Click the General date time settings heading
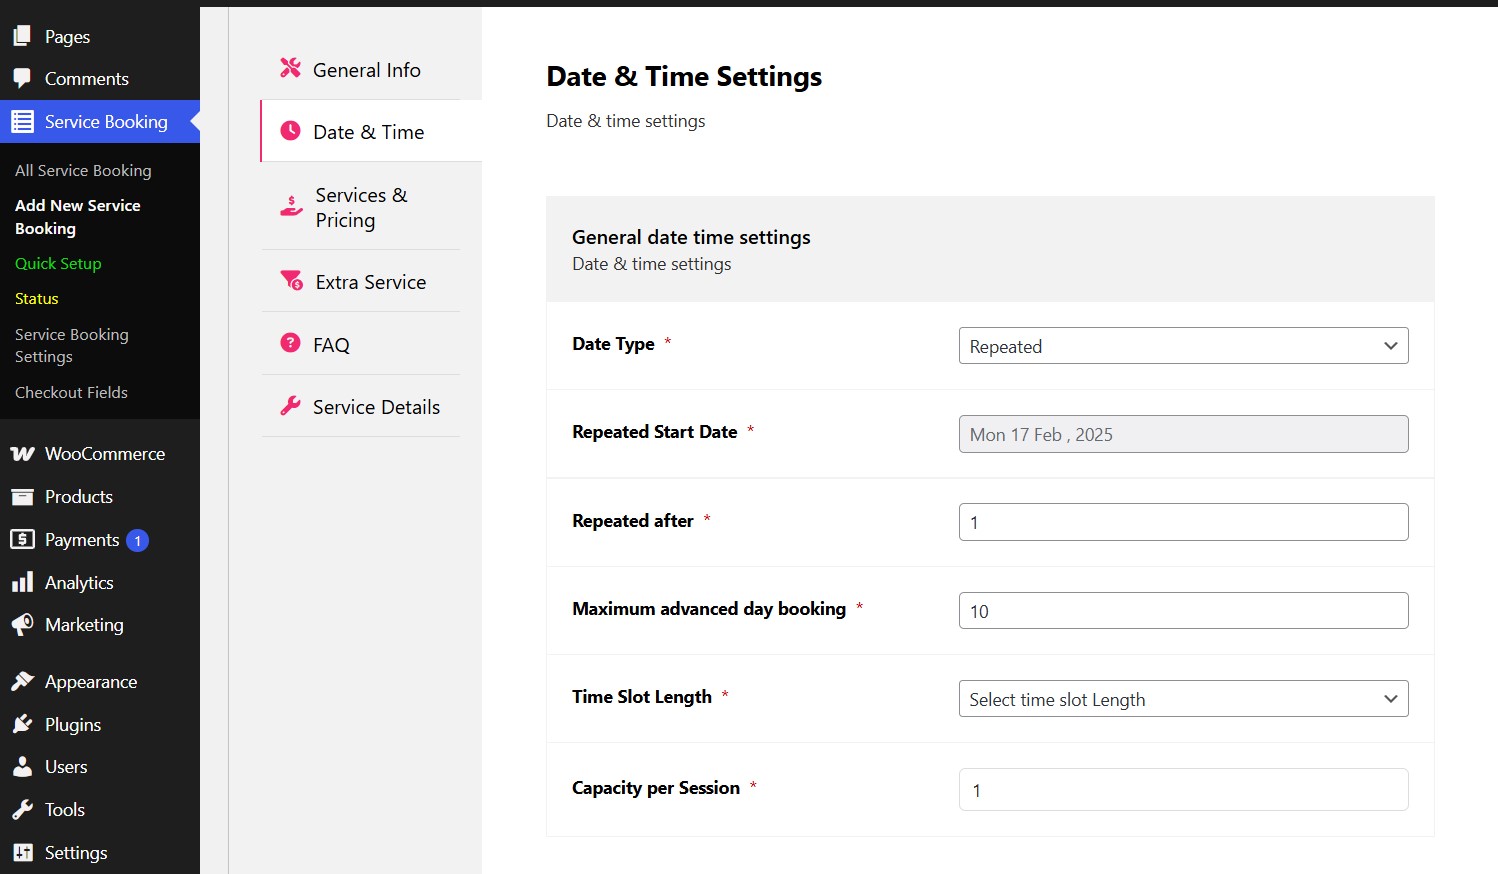This screenshot has height=874, width=1498. click(691, 238)
